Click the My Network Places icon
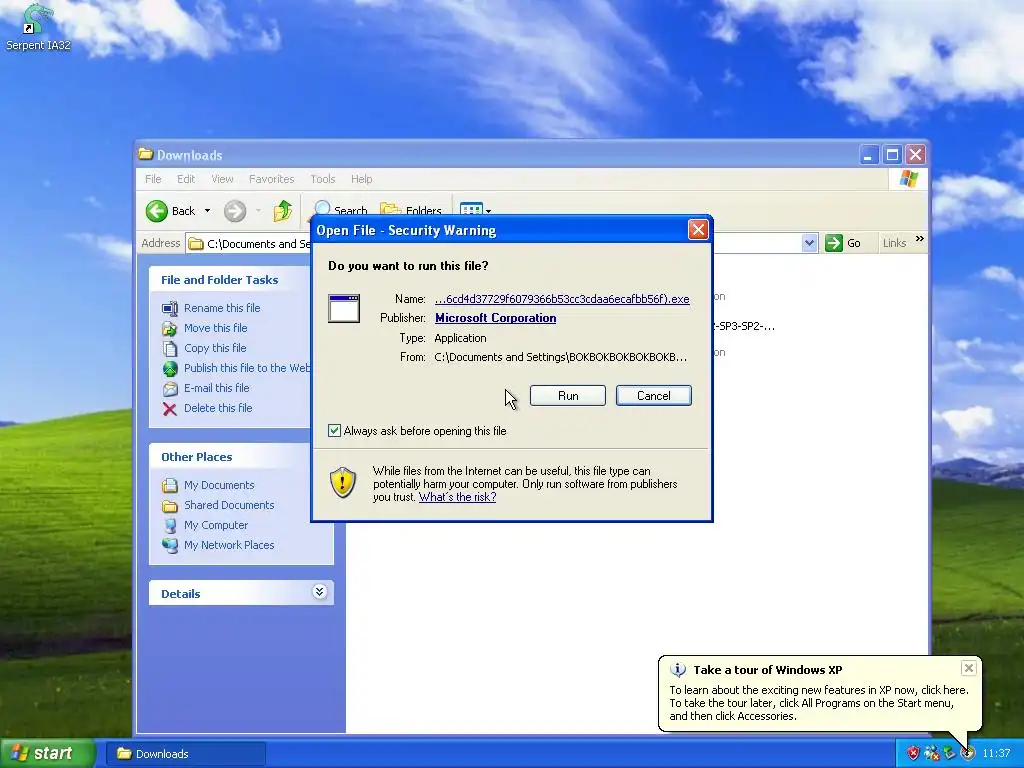This screenshot has width=1024, height=768. coord(170,545)
